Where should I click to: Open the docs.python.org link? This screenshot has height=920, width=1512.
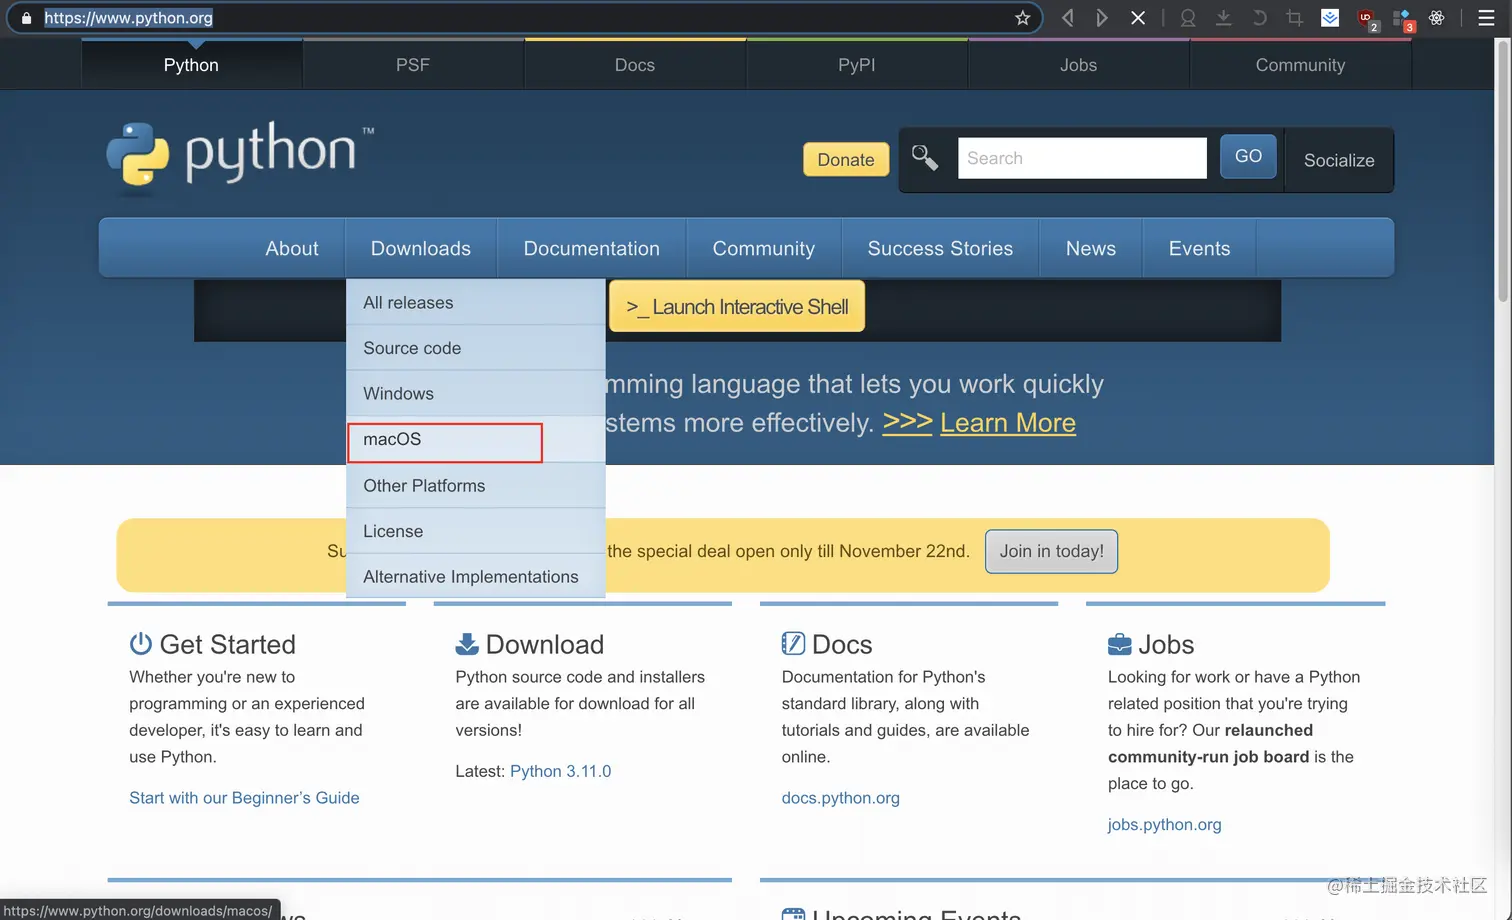(841, 798)
